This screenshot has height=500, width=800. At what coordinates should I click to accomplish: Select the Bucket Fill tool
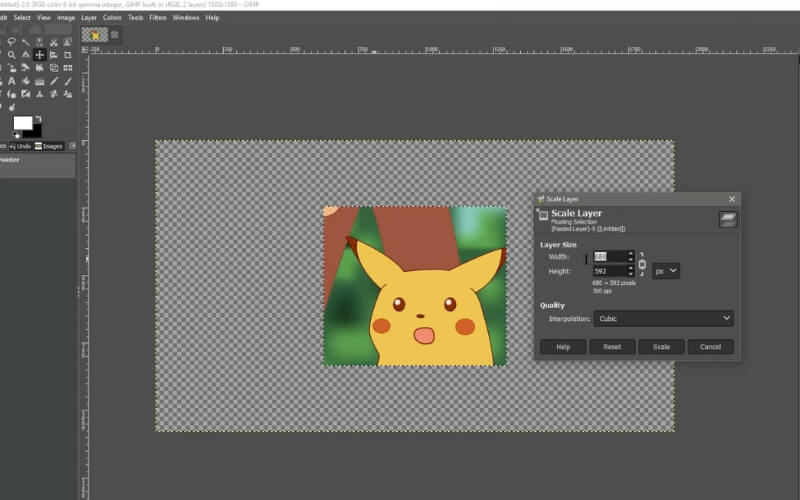coord(26,81)
